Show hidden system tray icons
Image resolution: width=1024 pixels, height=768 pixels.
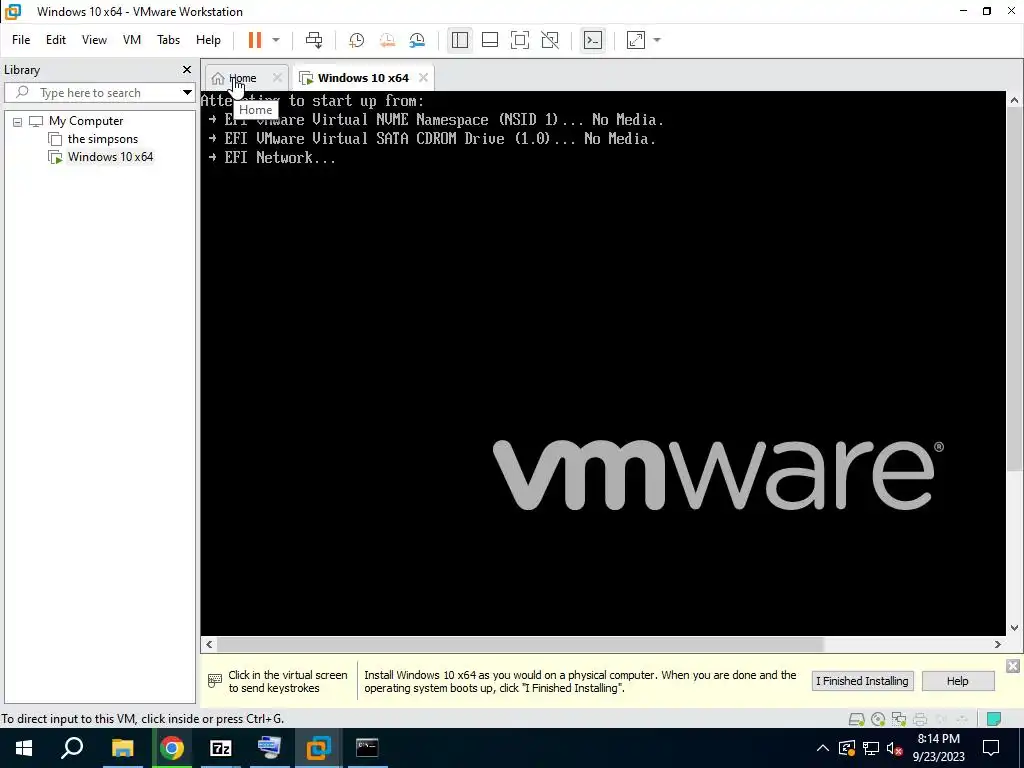click(823, 748)
